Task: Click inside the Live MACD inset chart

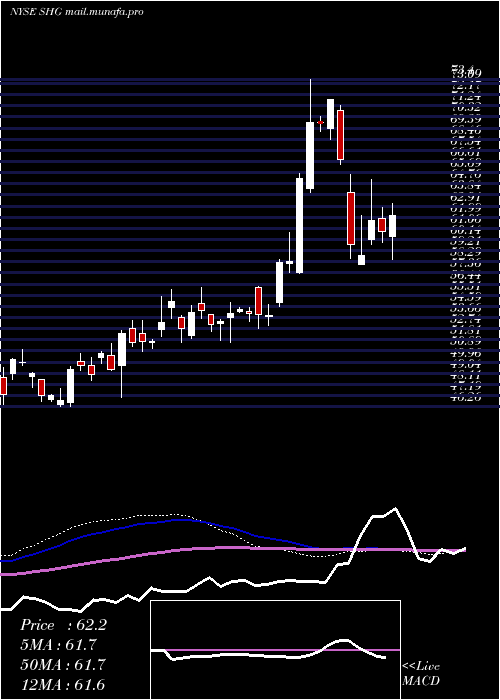Action: point(275,650)
